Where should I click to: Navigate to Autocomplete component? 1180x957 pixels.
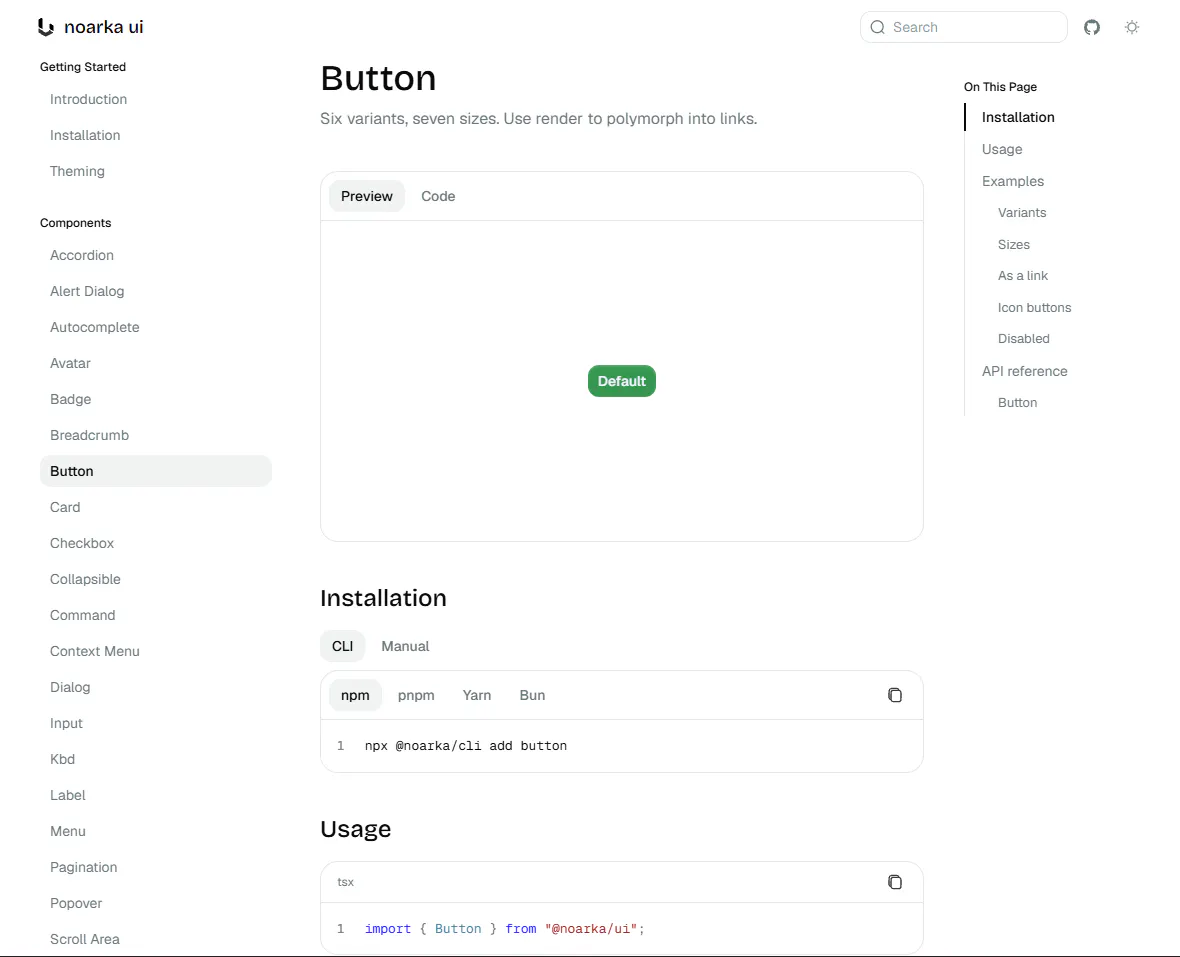tap(95, 328)
